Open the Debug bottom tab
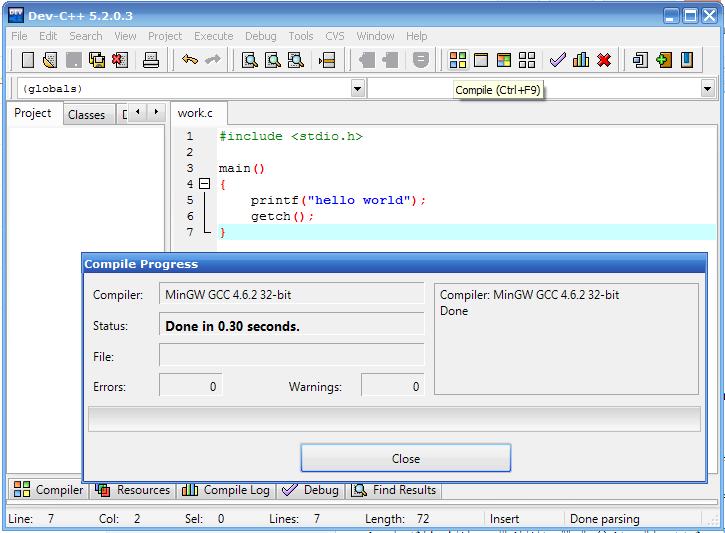This screenshot has height=533, width=725. tap(310, 490)
